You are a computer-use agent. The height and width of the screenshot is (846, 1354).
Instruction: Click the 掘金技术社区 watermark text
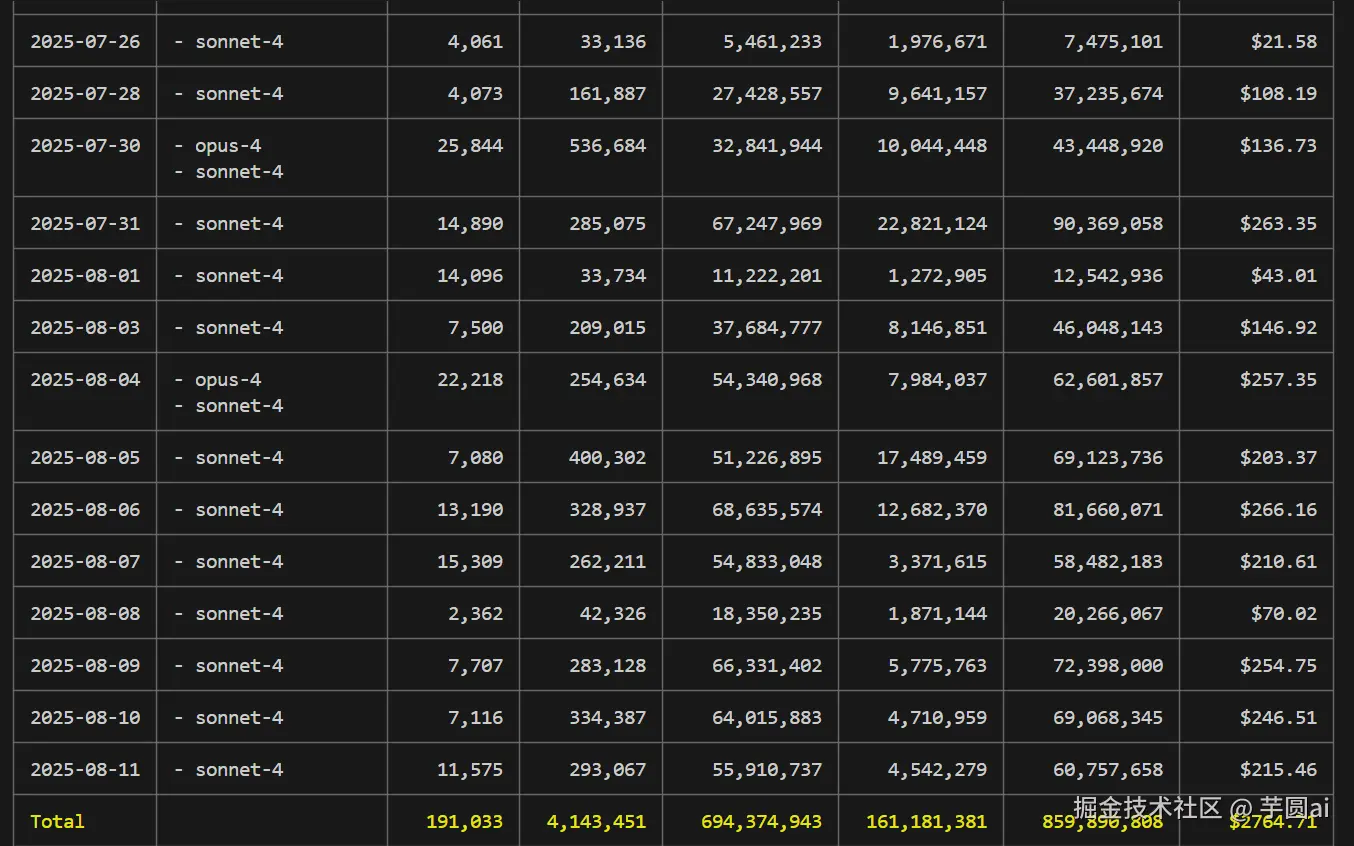(1148, 808)
